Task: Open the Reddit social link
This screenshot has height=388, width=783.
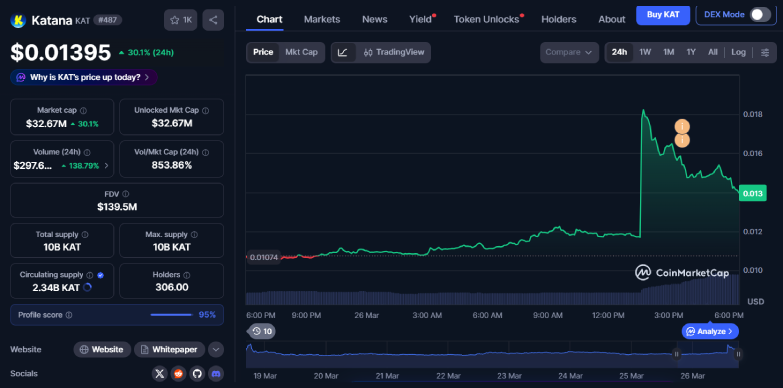Action: [178, 373]
